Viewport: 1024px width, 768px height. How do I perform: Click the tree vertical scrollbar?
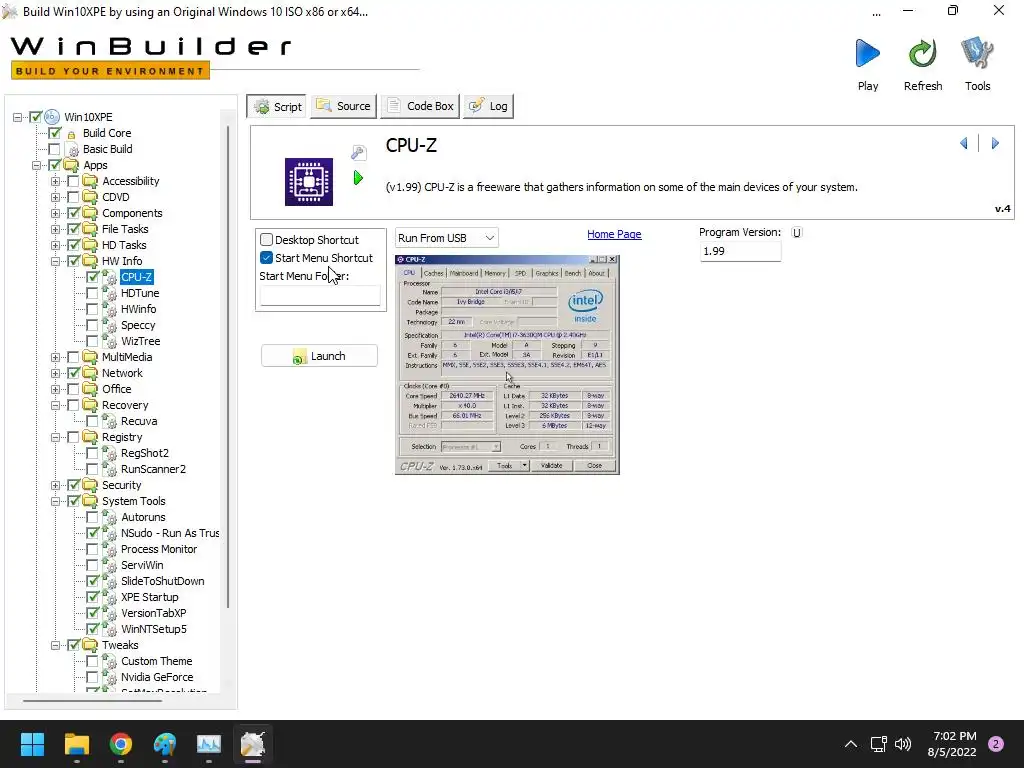(228, 366)
